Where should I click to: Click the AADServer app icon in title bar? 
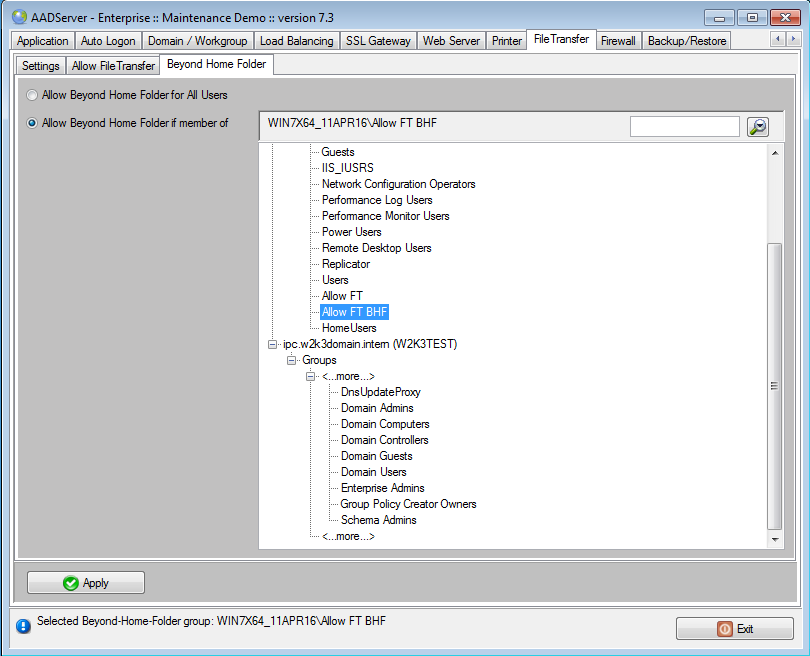point(19,18)
